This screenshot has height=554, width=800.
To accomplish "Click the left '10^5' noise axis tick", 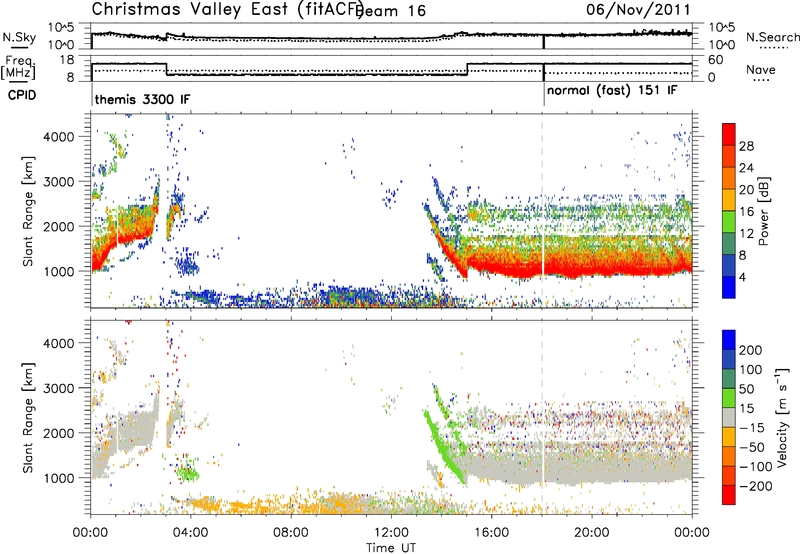I will point(61,28).
